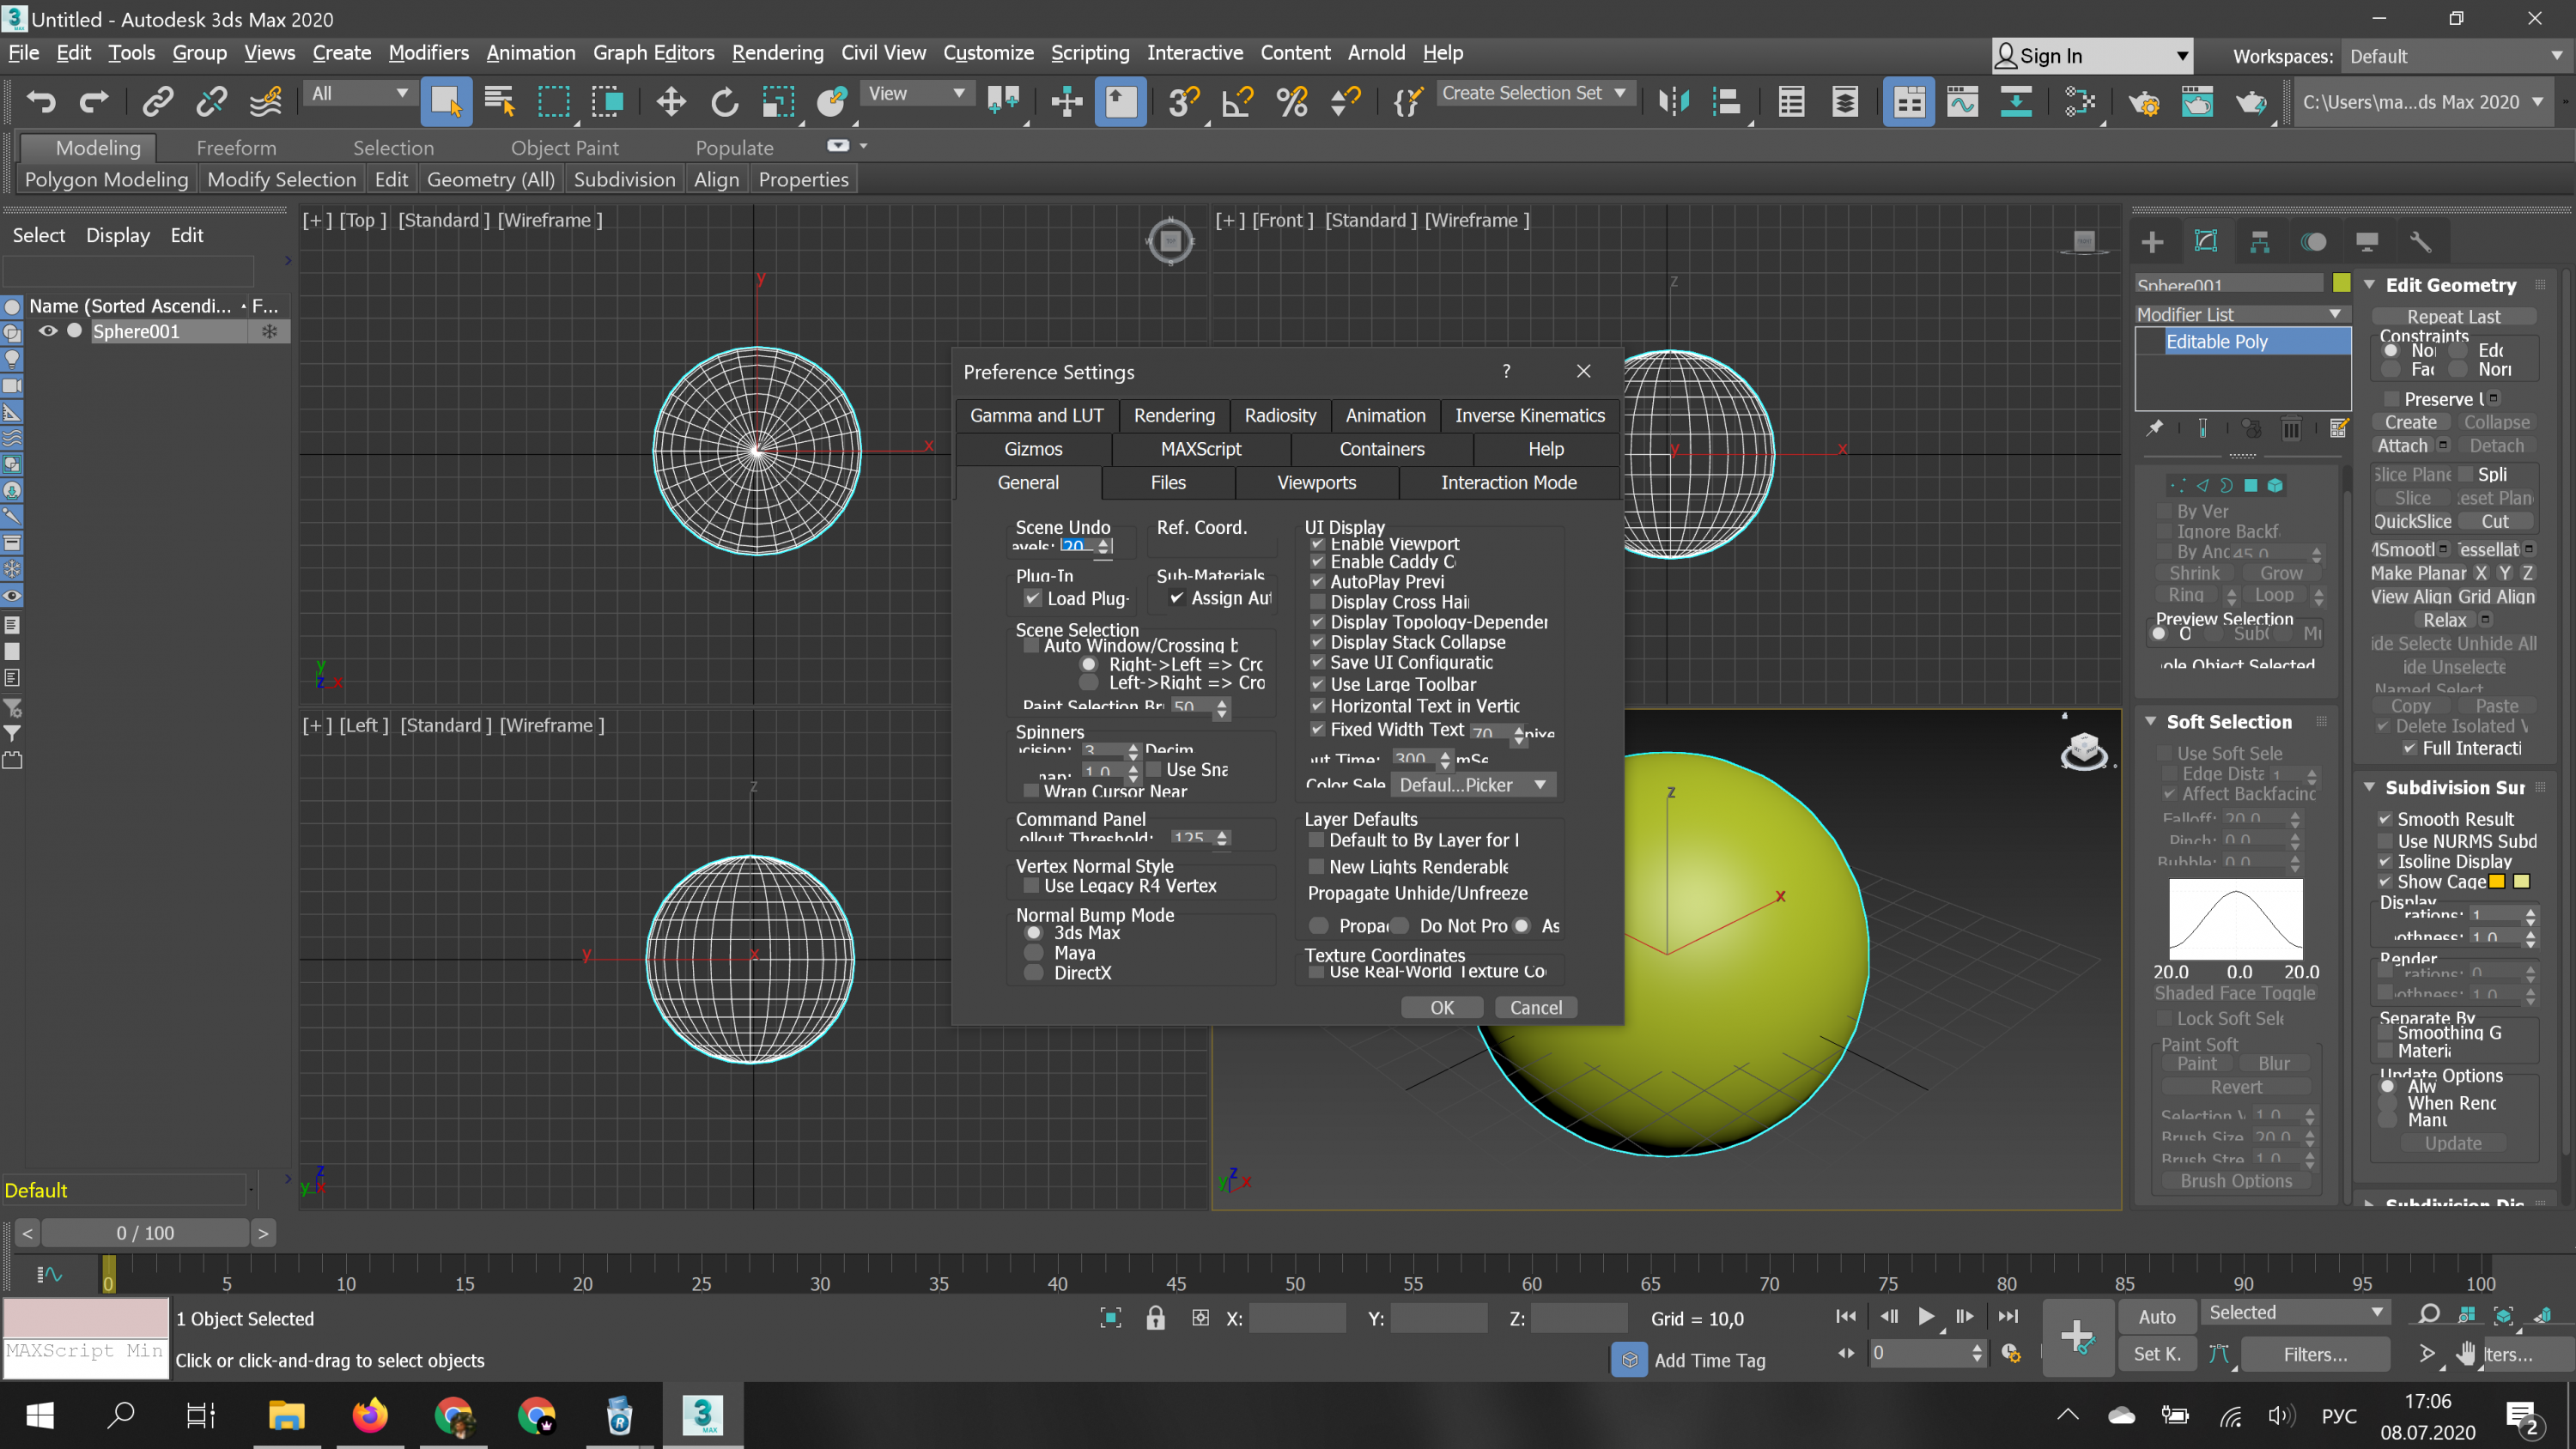
Task: Confirm preferences with the OK button
Action: pyautogui.click(x=1441, y=1008)
